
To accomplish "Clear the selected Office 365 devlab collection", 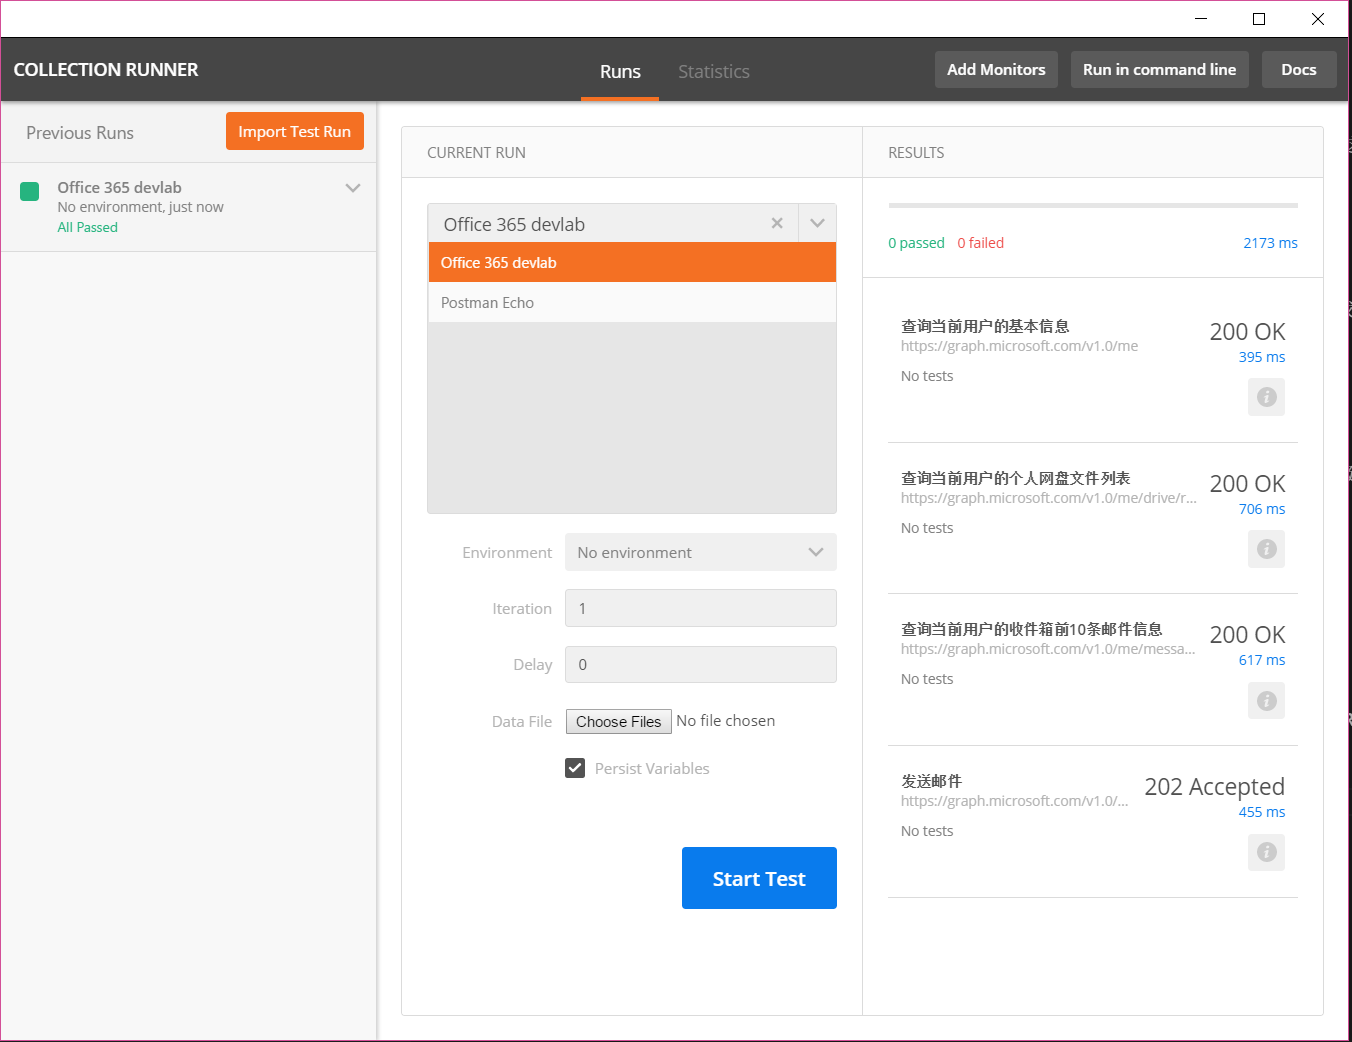I will [777, 223].
